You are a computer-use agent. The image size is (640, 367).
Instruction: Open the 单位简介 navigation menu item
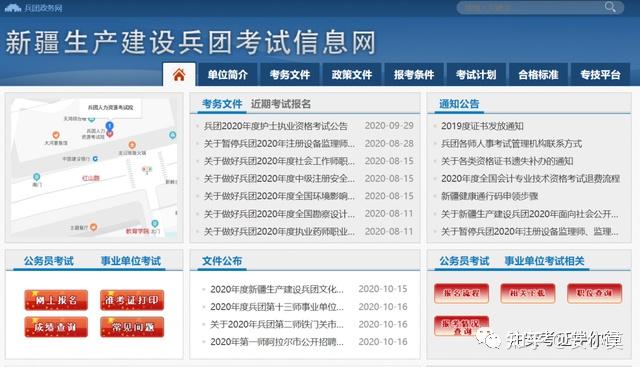point(227,75)
